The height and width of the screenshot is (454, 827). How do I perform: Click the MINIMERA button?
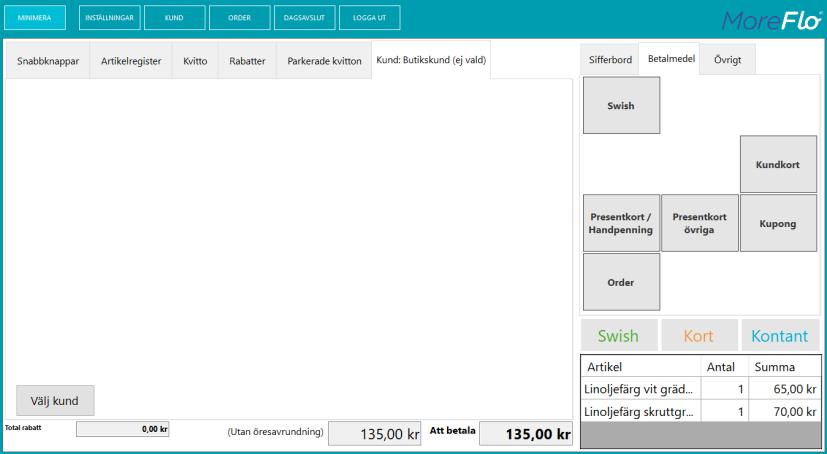point(35,17)
